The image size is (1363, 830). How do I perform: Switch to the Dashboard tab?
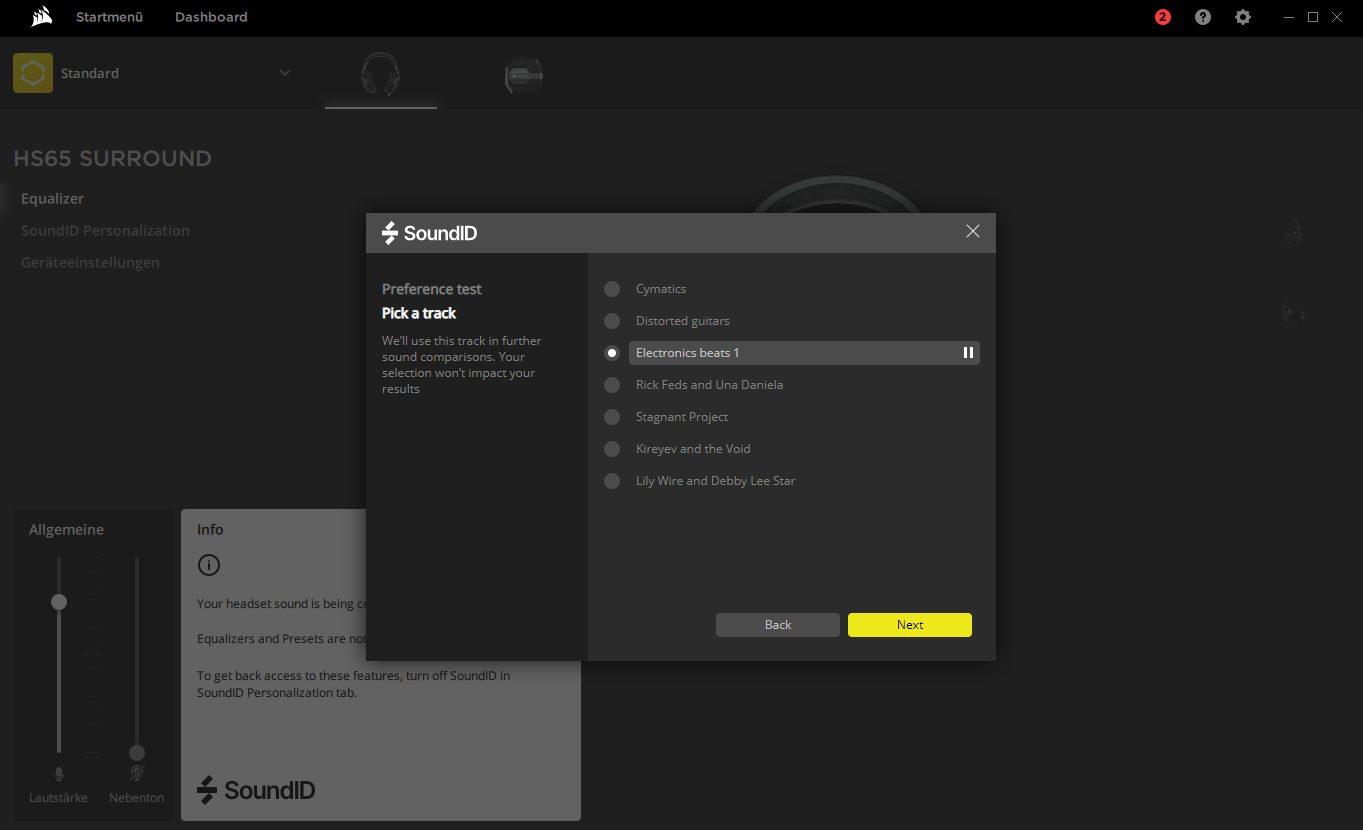[x=211, y=17]
